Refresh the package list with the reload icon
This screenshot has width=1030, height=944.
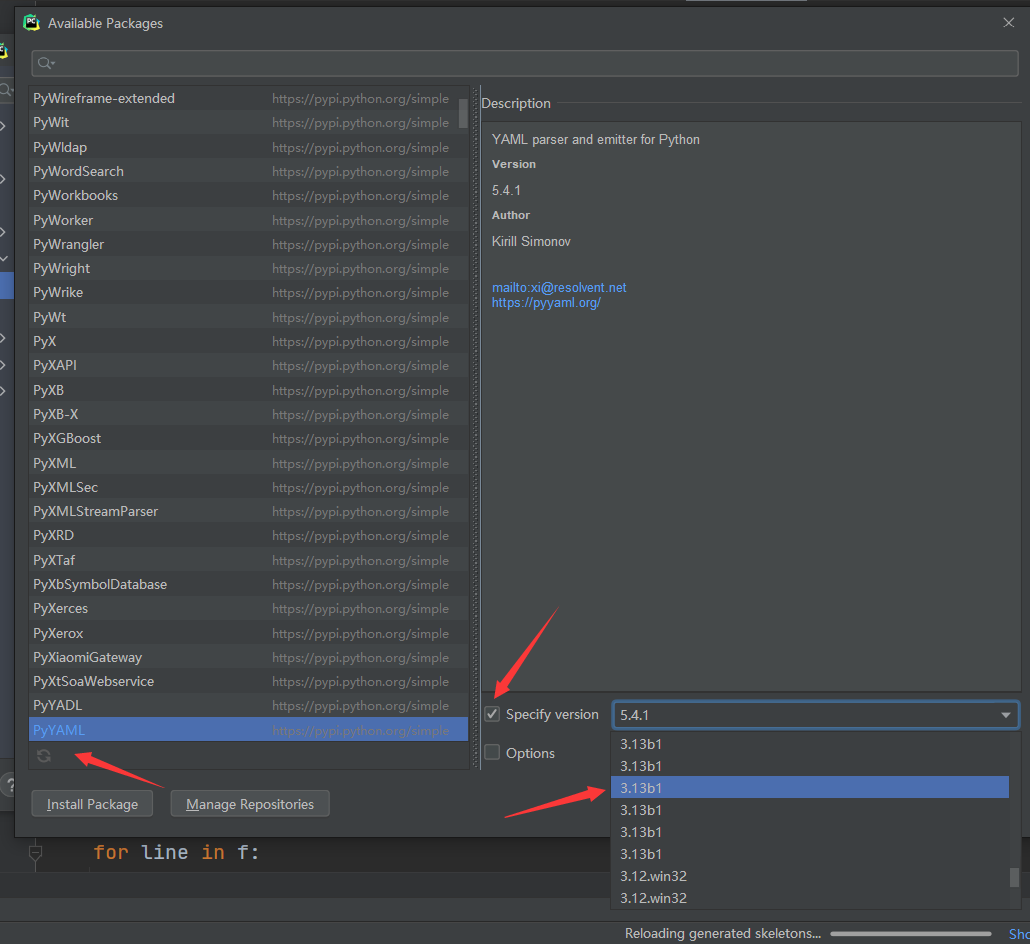click(x=43, y=756)
